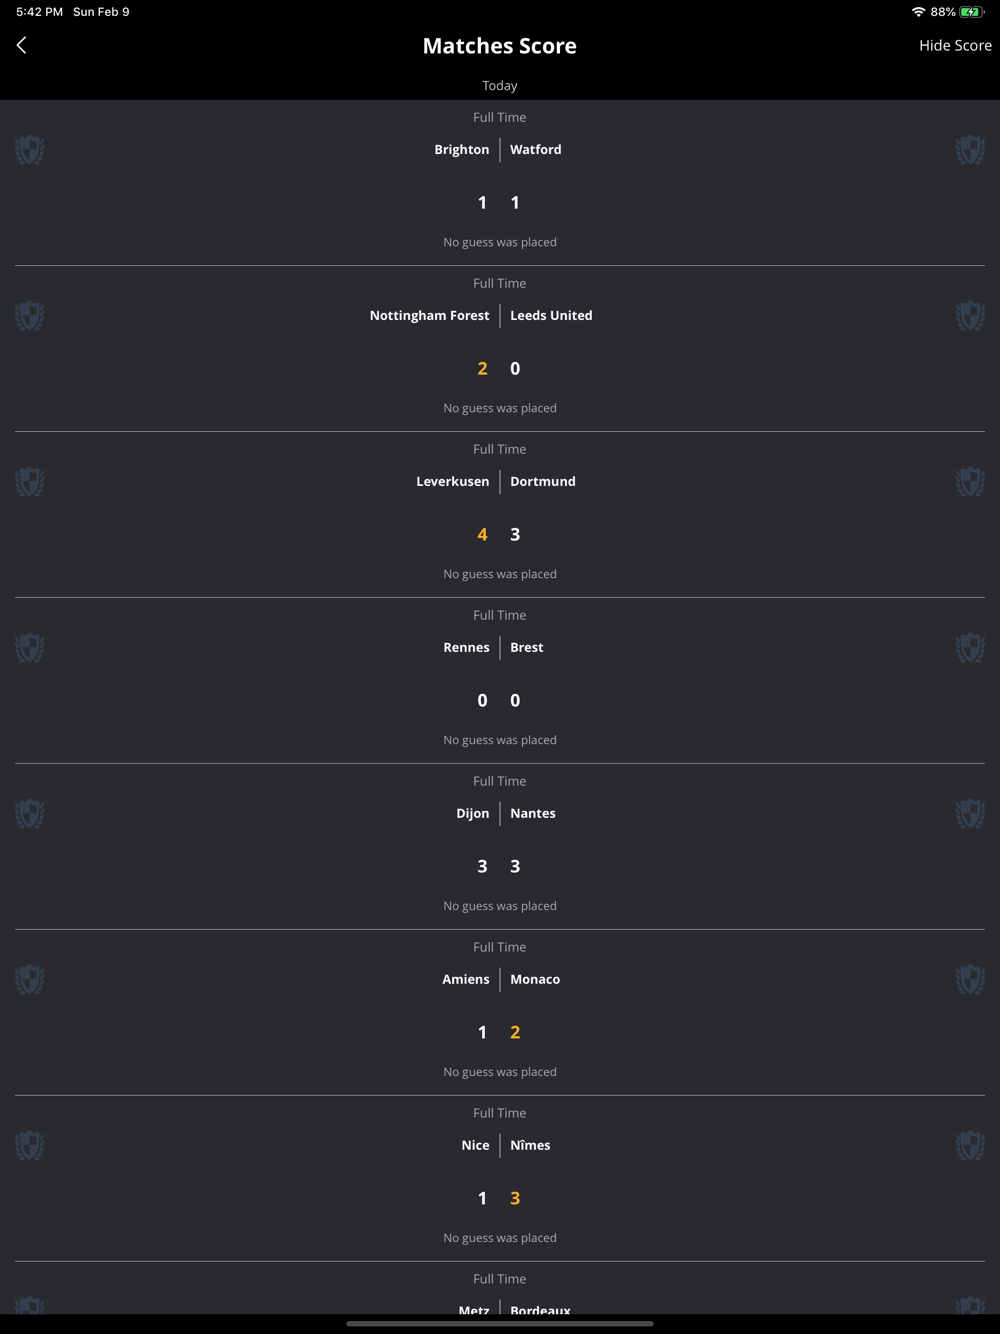Viewport: 1000px width, 1334px height.
Task: Tap the back arrow icon
Action: click(21, 45)
